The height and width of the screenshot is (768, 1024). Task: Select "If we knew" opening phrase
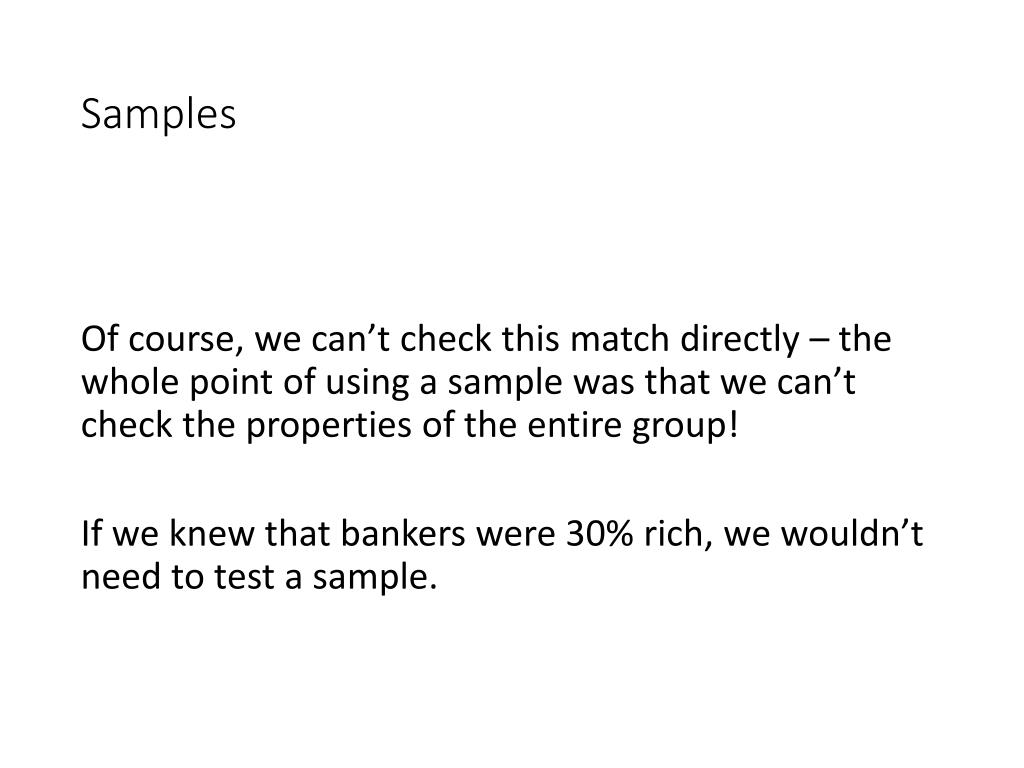click(168, 534)
